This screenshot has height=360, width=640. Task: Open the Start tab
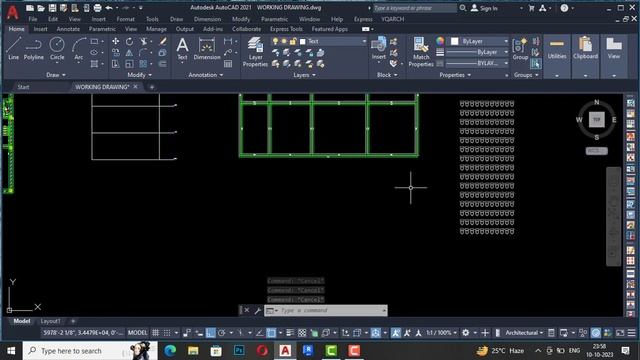[23, 87]
